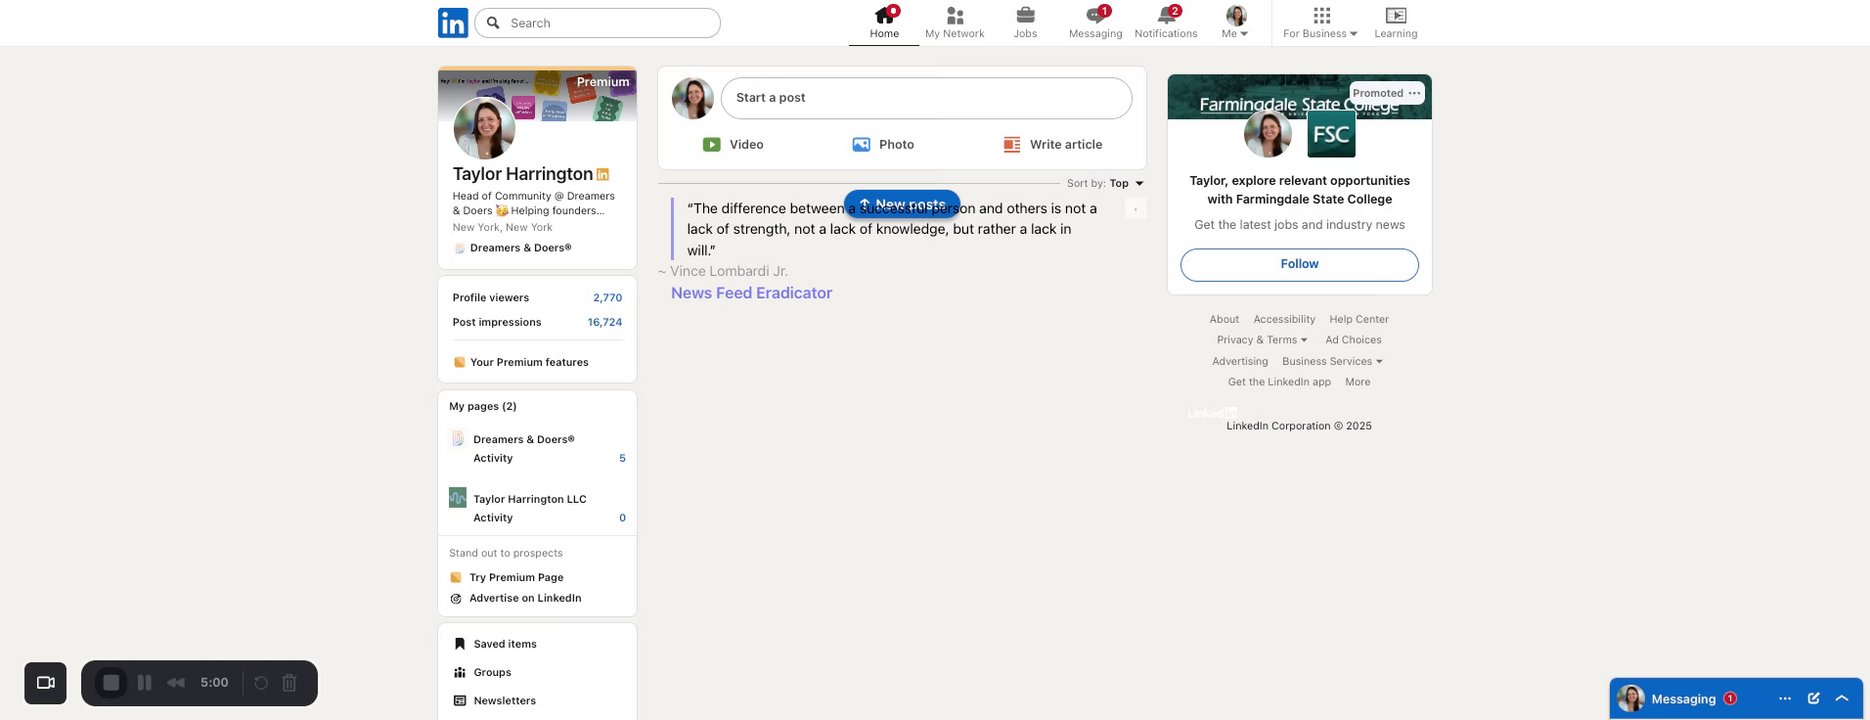The height and width of the screenshot is (720, 1870).
Task: Open messaging overlay options (three dots)
Action: click(1785, 699)
